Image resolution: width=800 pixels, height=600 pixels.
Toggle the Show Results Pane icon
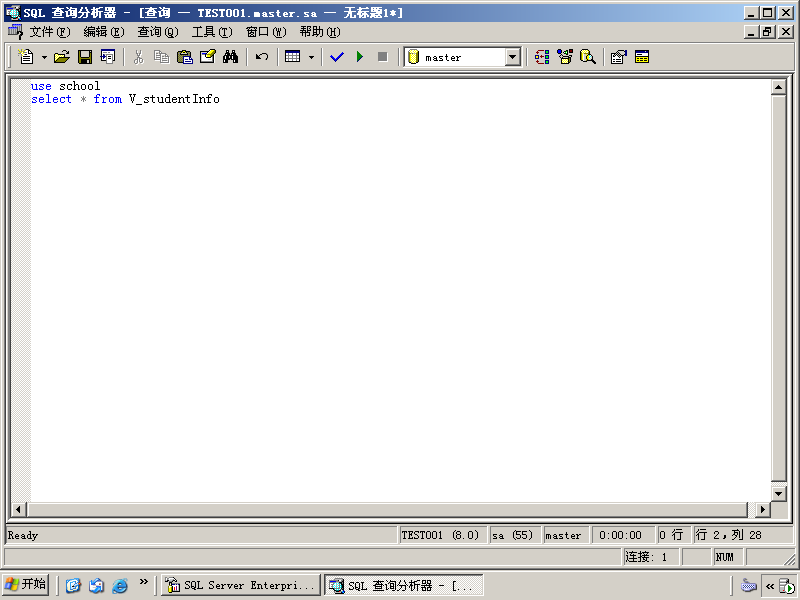pyautogui.click(x=642, y=57)
